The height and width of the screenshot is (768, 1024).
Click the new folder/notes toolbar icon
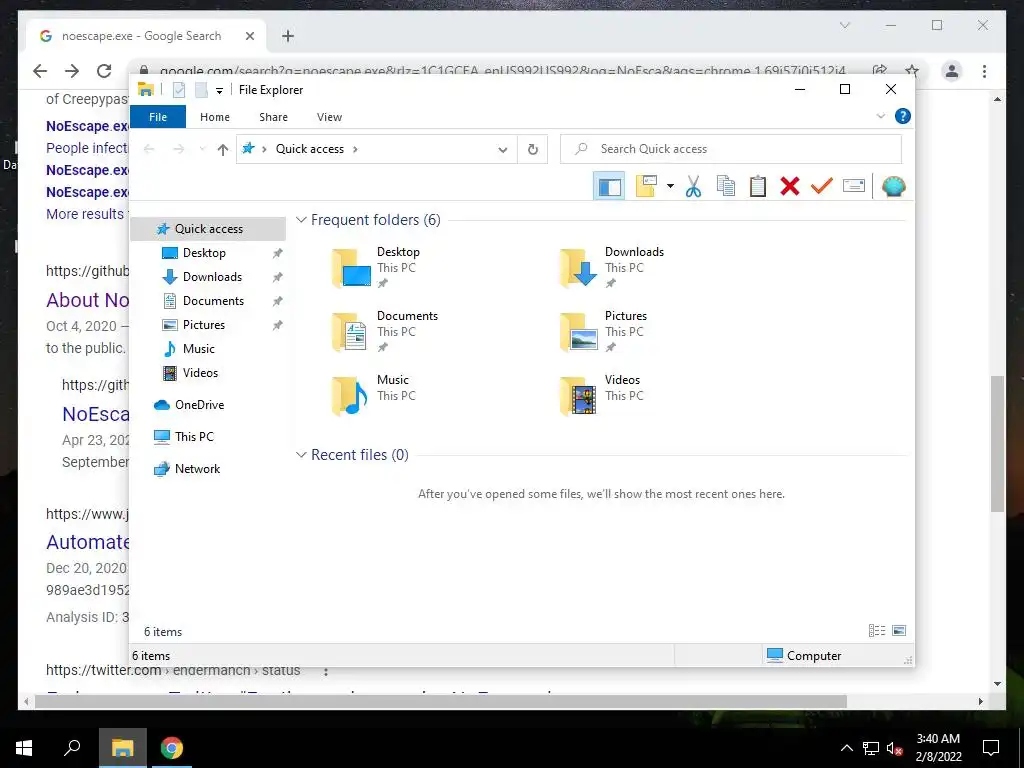point(646,187)
